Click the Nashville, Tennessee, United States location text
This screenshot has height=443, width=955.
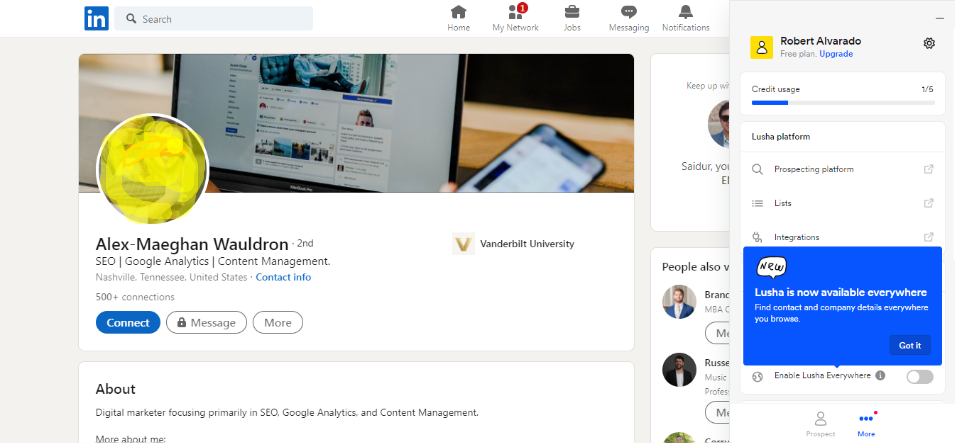171,277
